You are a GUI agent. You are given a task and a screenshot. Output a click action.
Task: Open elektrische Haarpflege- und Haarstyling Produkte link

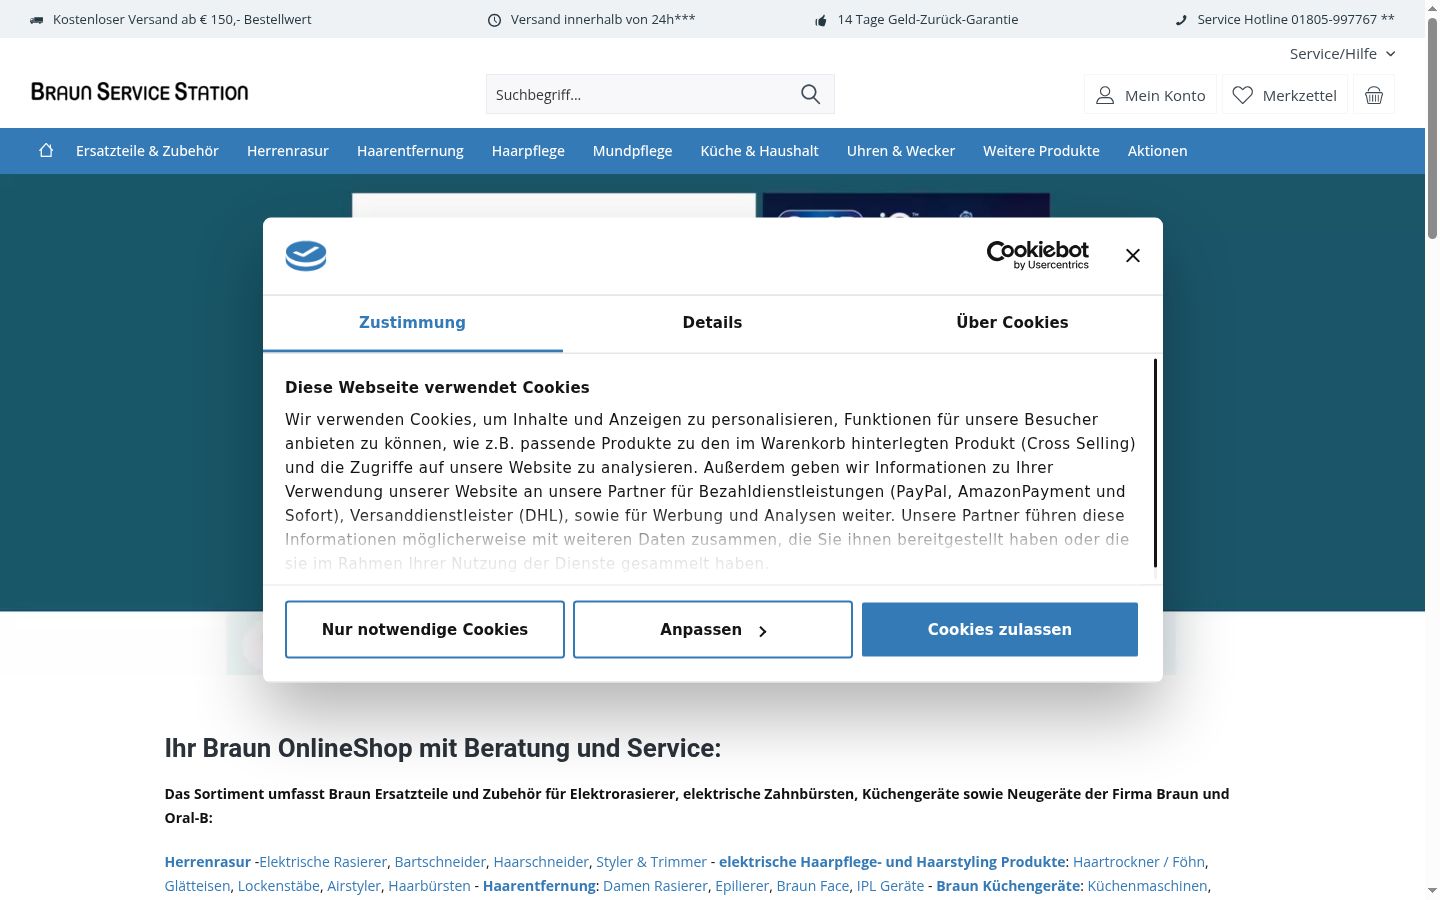click(892, 861)
